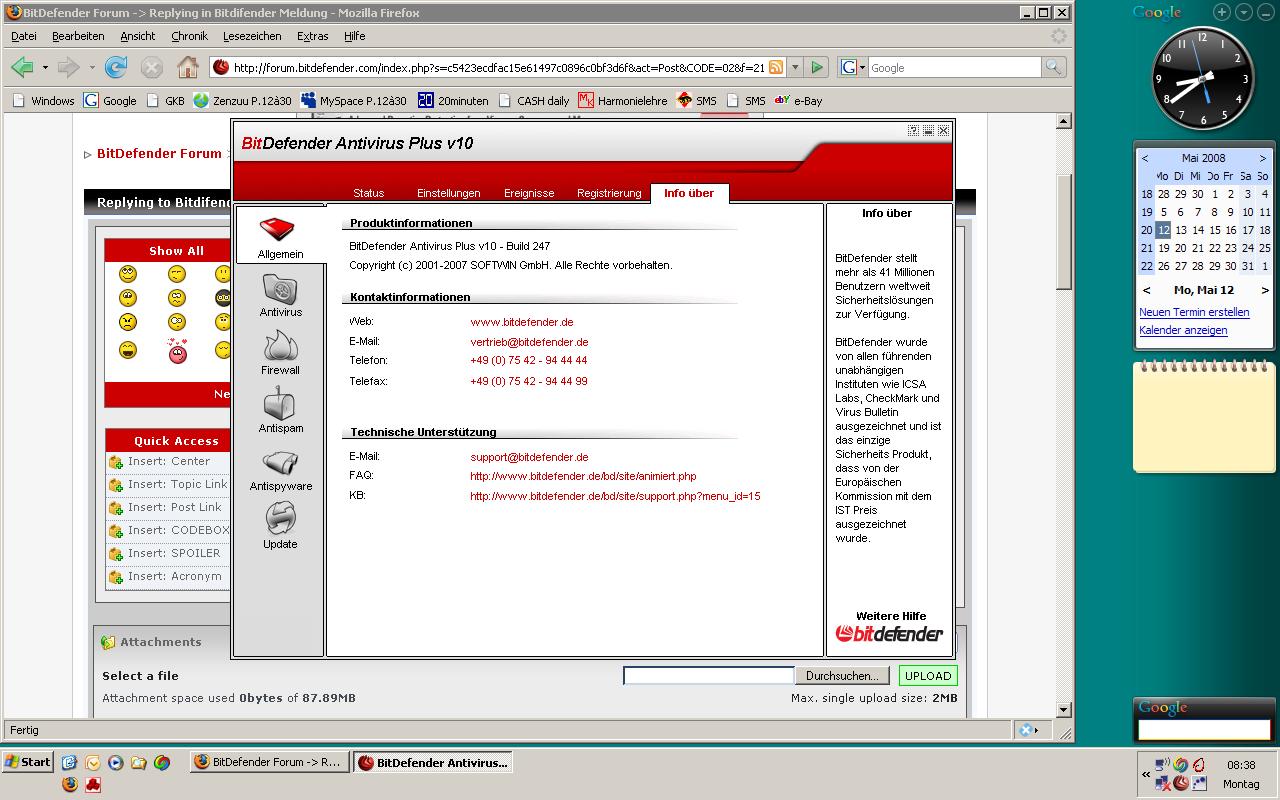Click the green Go arrow beside address bar
1280x800 pixels.
(817, 67)
